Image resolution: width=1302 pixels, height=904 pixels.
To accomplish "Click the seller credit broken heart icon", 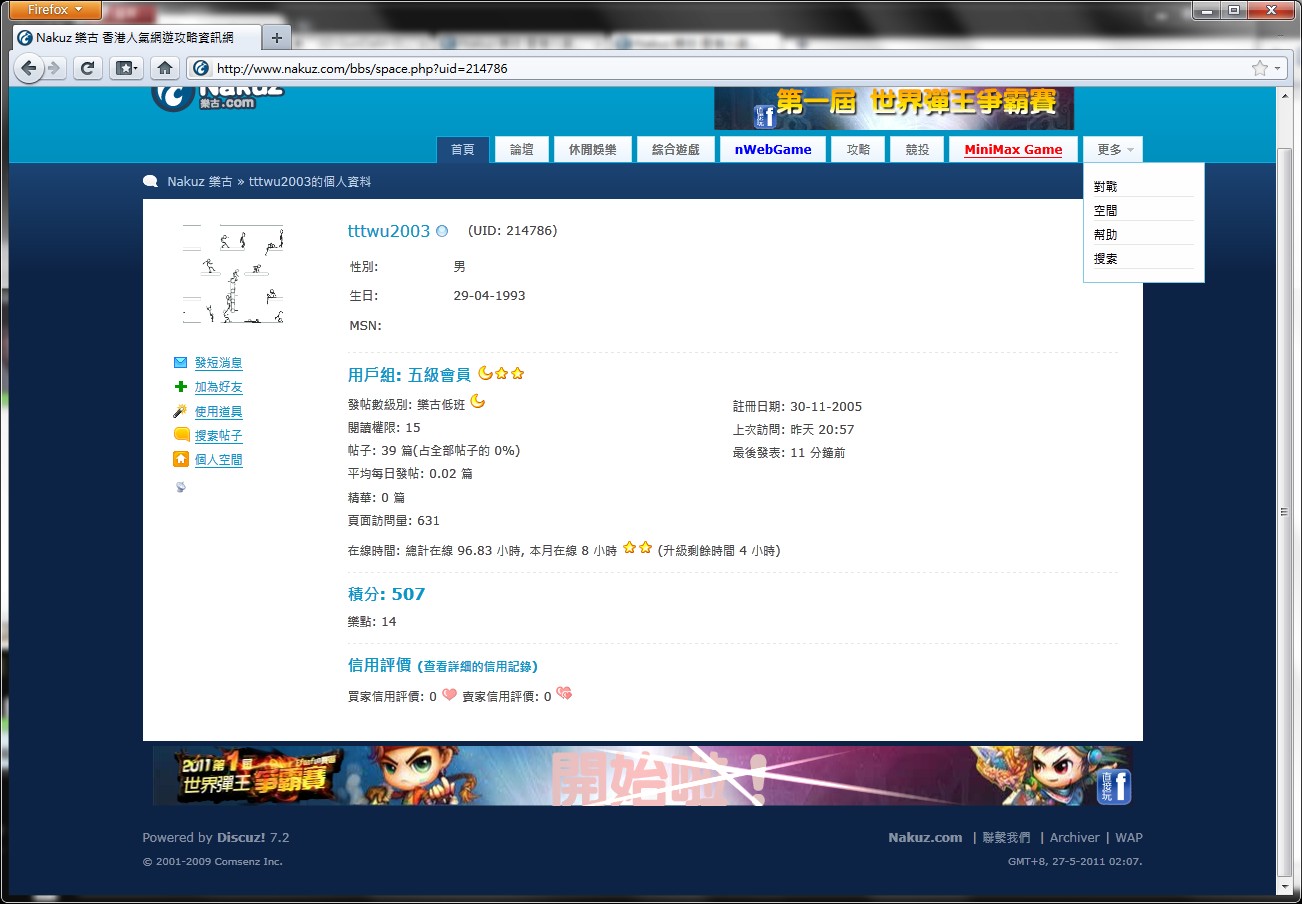I will (564, 694).
